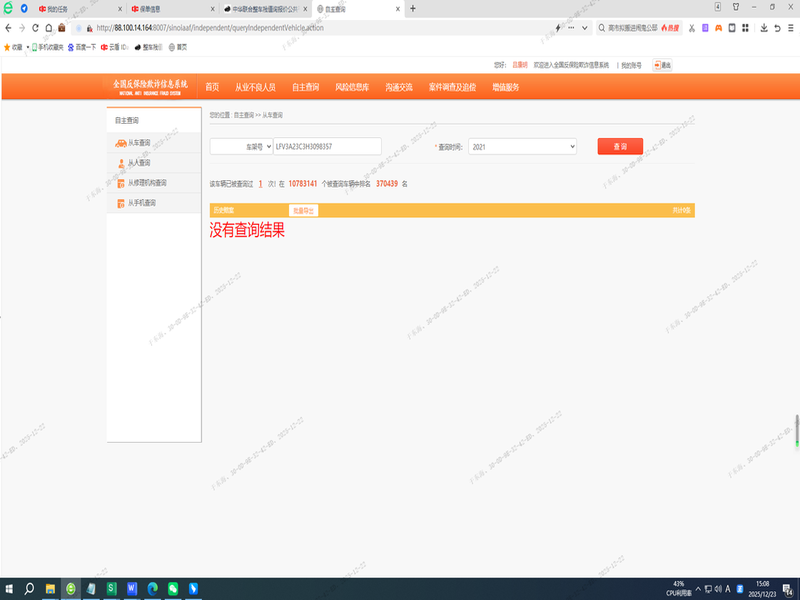Open the 查询时间 year dropdown showing 2021
This screenshot has width=800, height=600.
point(522,147)
